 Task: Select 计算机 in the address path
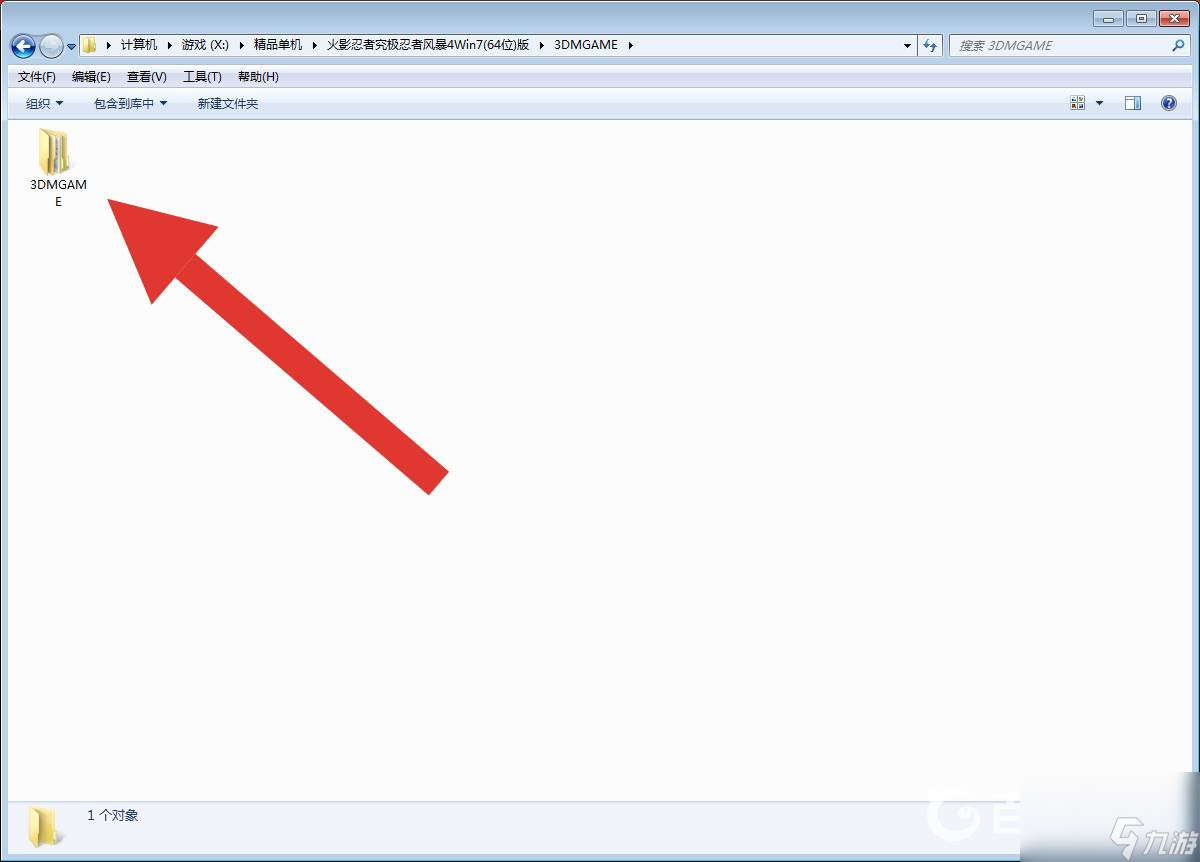coord(139,45)
